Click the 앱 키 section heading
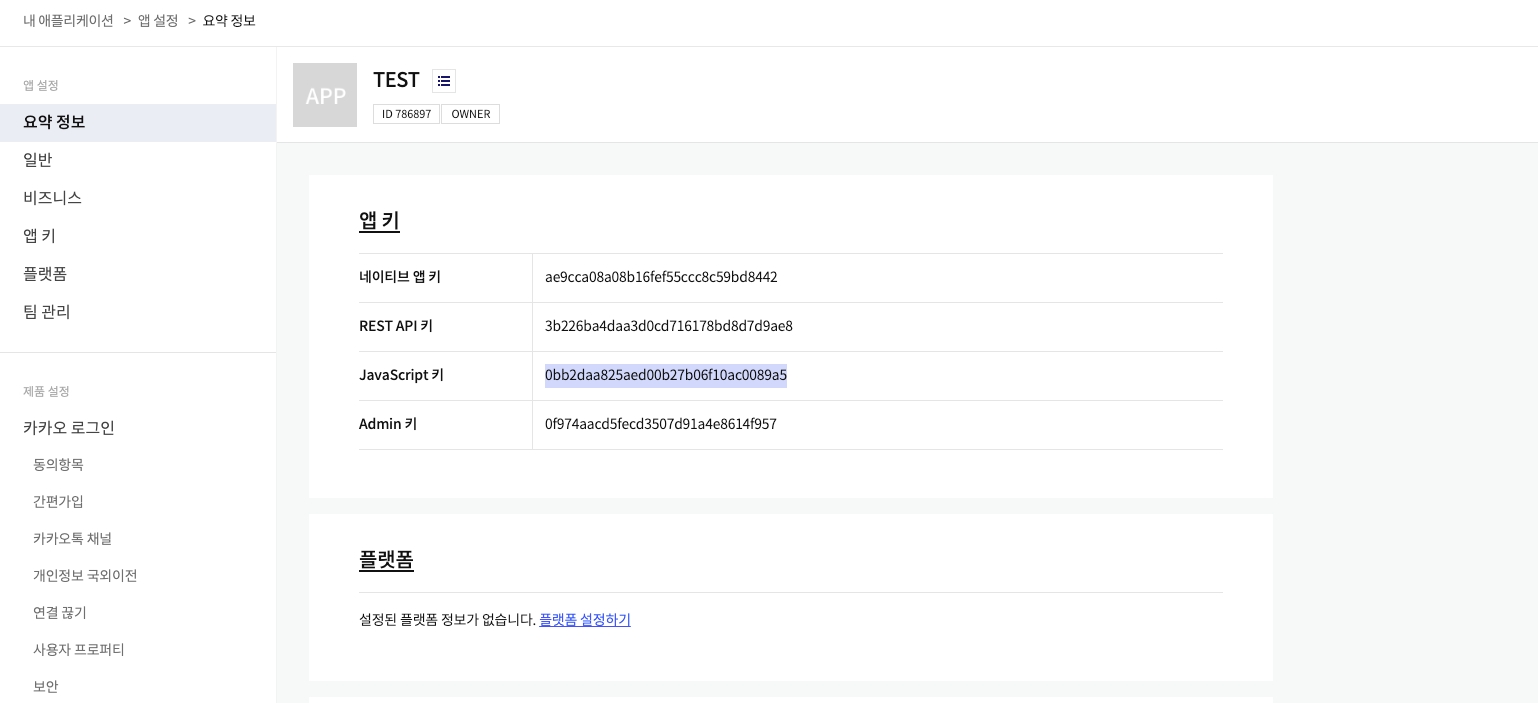 pyautogui.click(x=379, y=221)
